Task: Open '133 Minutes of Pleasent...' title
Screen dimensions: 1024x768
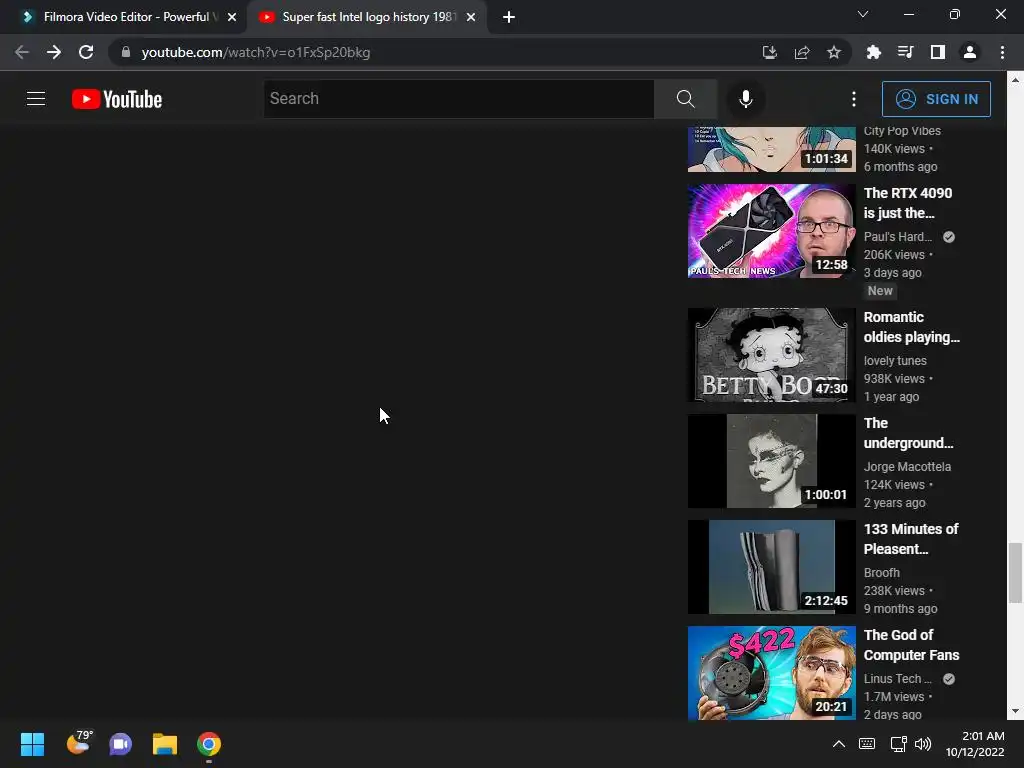Action: 910,539
